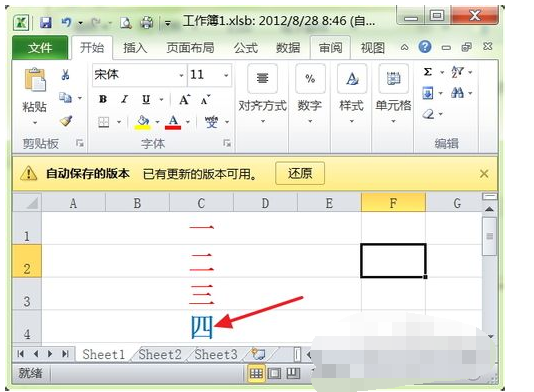534x392 pixels.
Task: Switch to Sheet2 worksheet
Action: point(160,355)
